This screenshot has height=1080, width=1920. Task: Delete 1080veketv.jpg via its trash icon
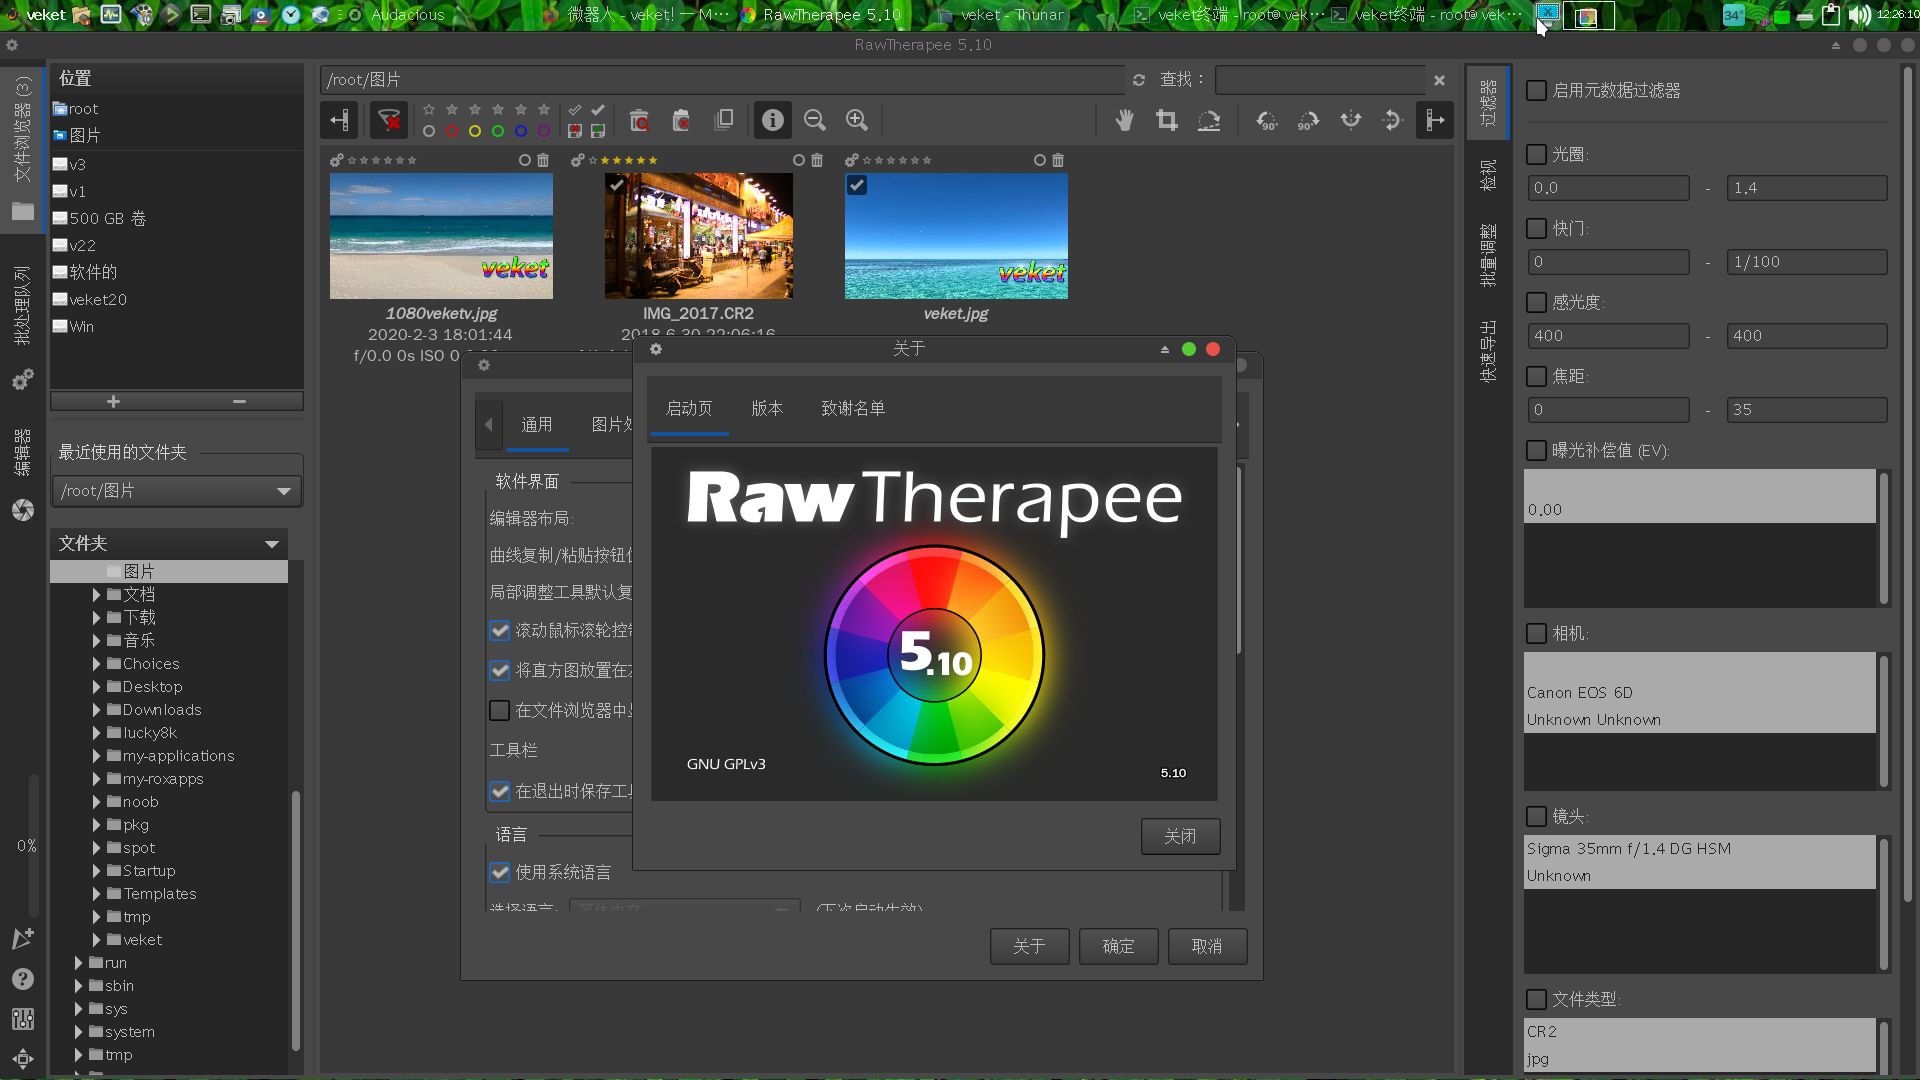point(543,160)
